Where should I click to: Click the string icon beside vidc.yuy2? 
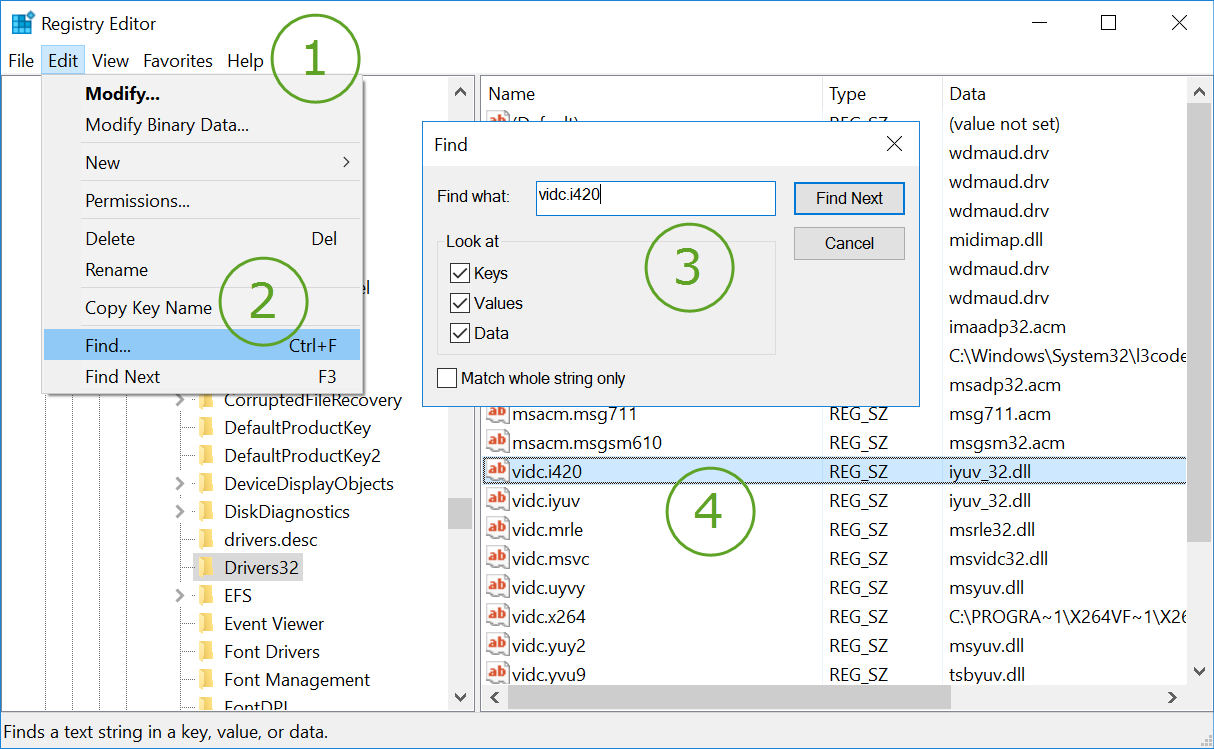coord(497,646)
